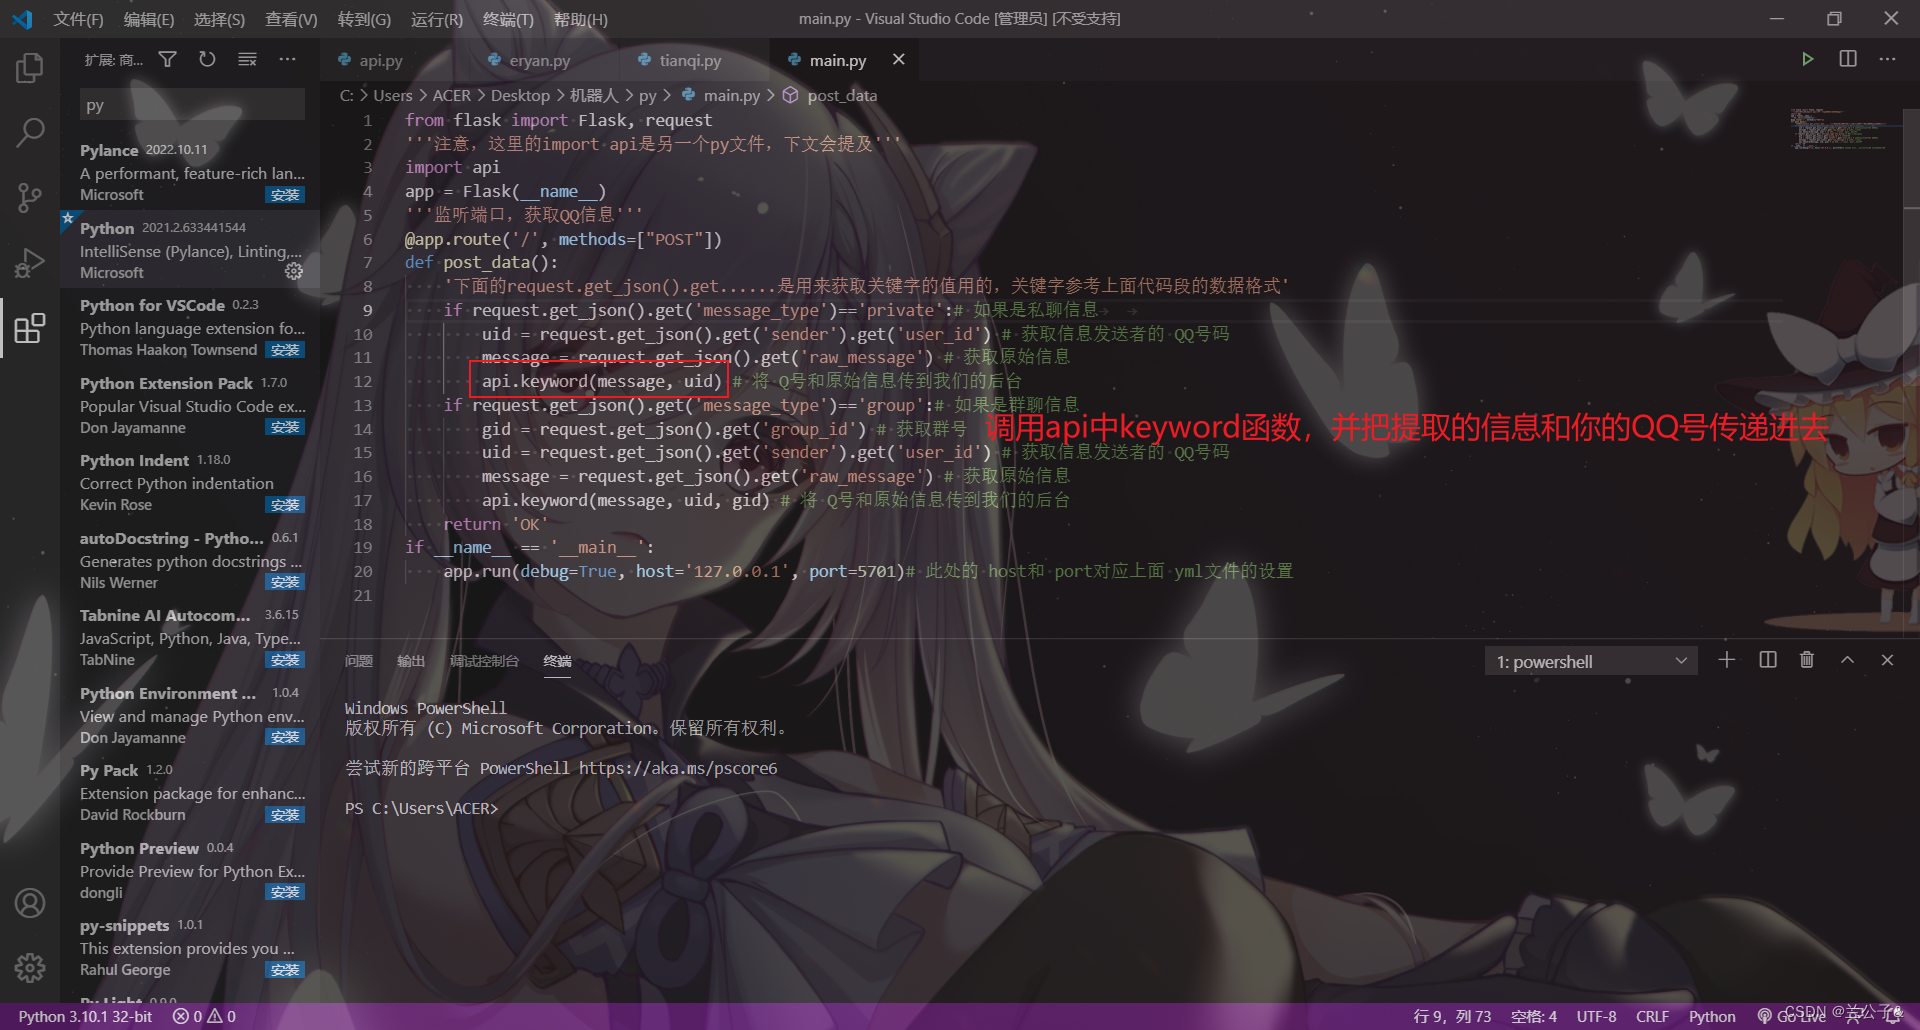Open the Explorer view in activity bar
This screenshot has height=1030, width=1920.
[30, 68]
